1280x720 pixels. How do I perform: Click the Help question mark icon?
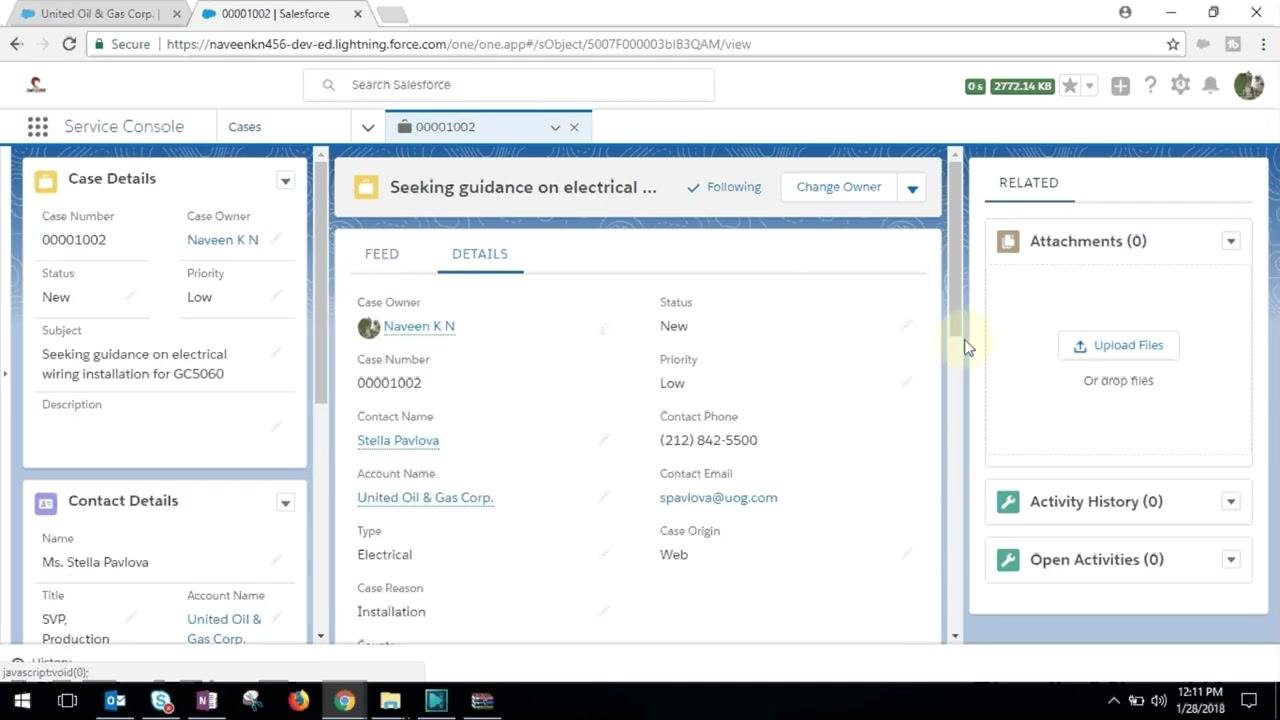1151,86
